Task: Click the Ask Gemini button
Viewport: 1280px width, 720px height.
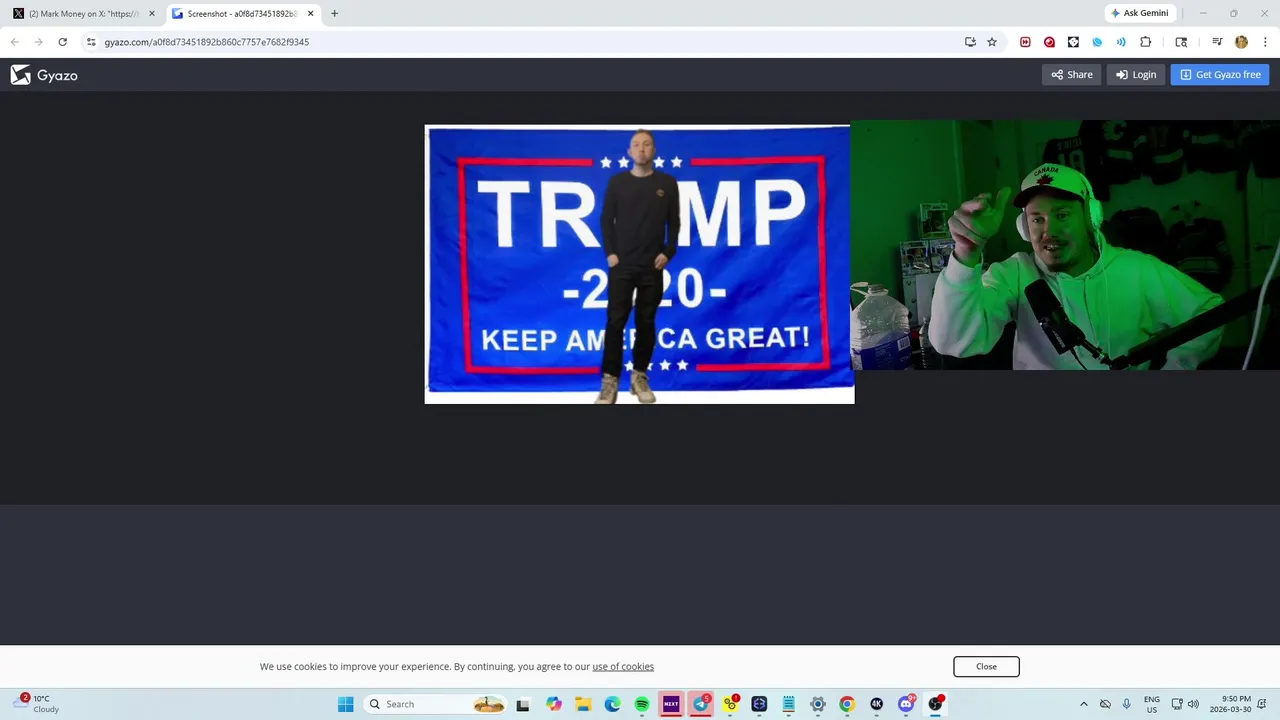Action: (1140, 13)
